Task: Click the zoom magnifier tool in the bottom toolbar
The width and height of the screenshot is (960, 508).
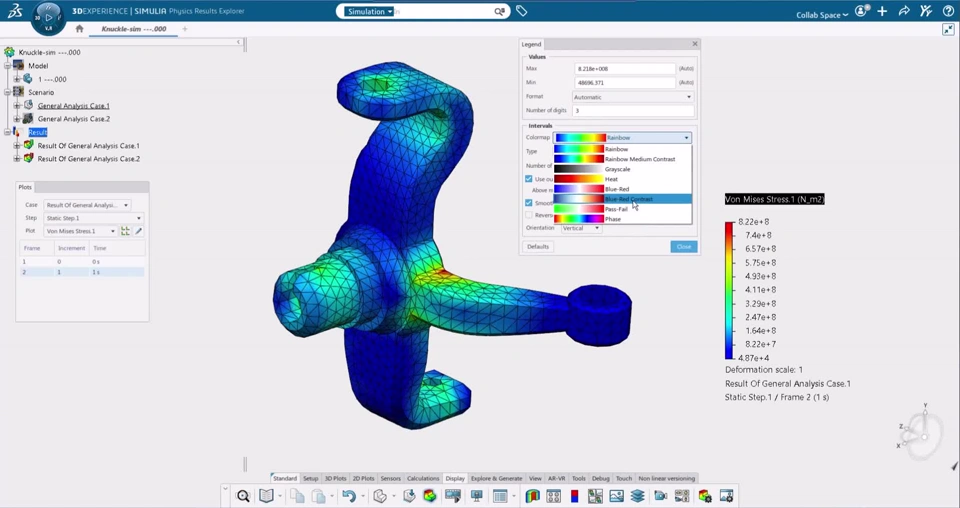Action: [x=243, y=496]
